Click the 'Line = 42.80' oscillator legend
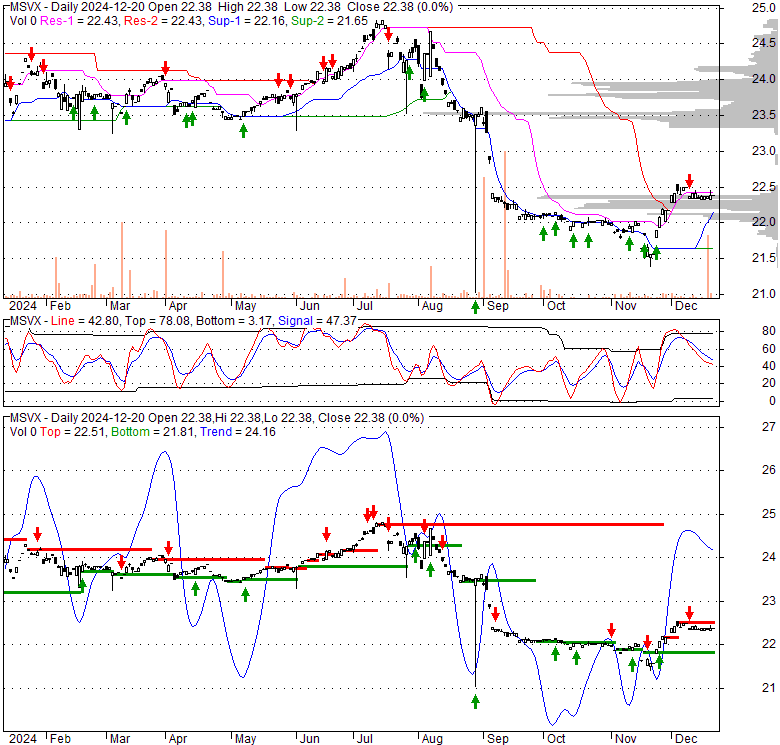 pyautogui.click(x=85, y=321)
